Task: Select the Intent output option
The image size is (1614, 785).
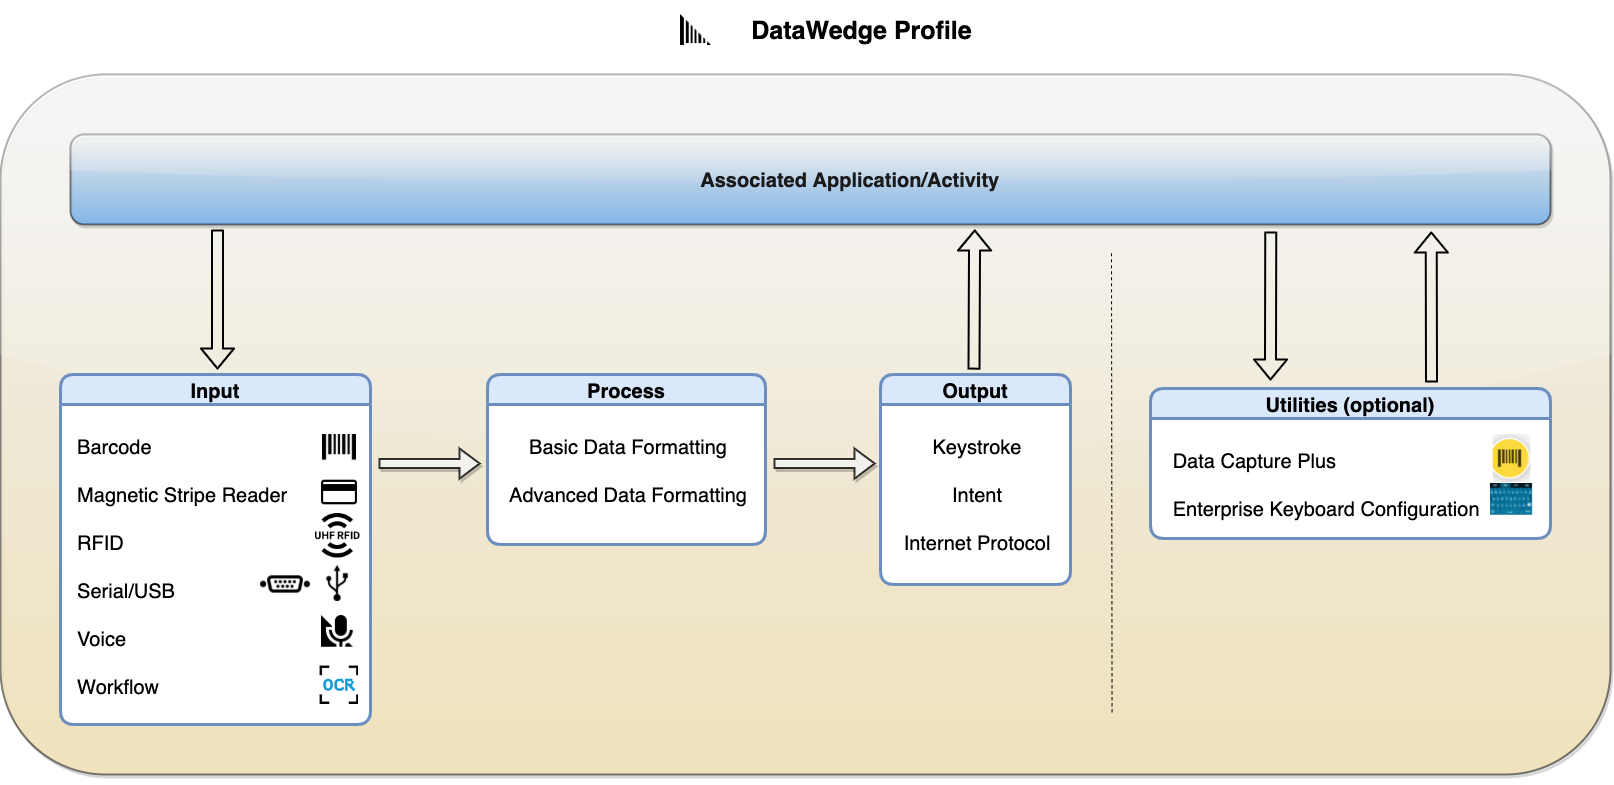Action: tap(977, 495)
